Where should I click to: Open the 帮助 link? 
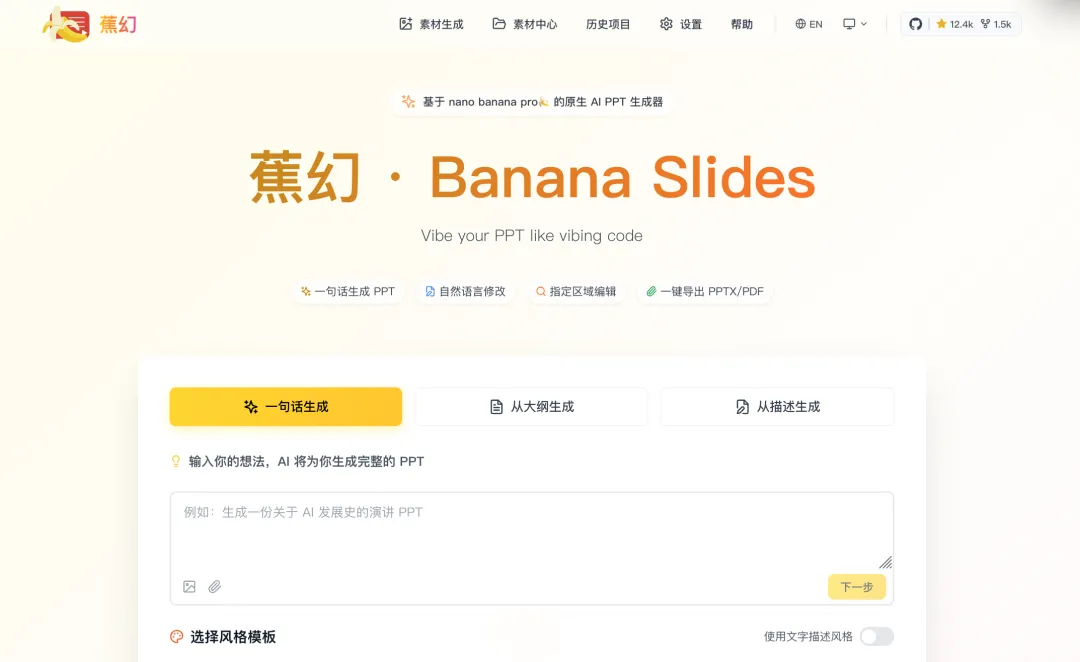click(x=742, y=24)
